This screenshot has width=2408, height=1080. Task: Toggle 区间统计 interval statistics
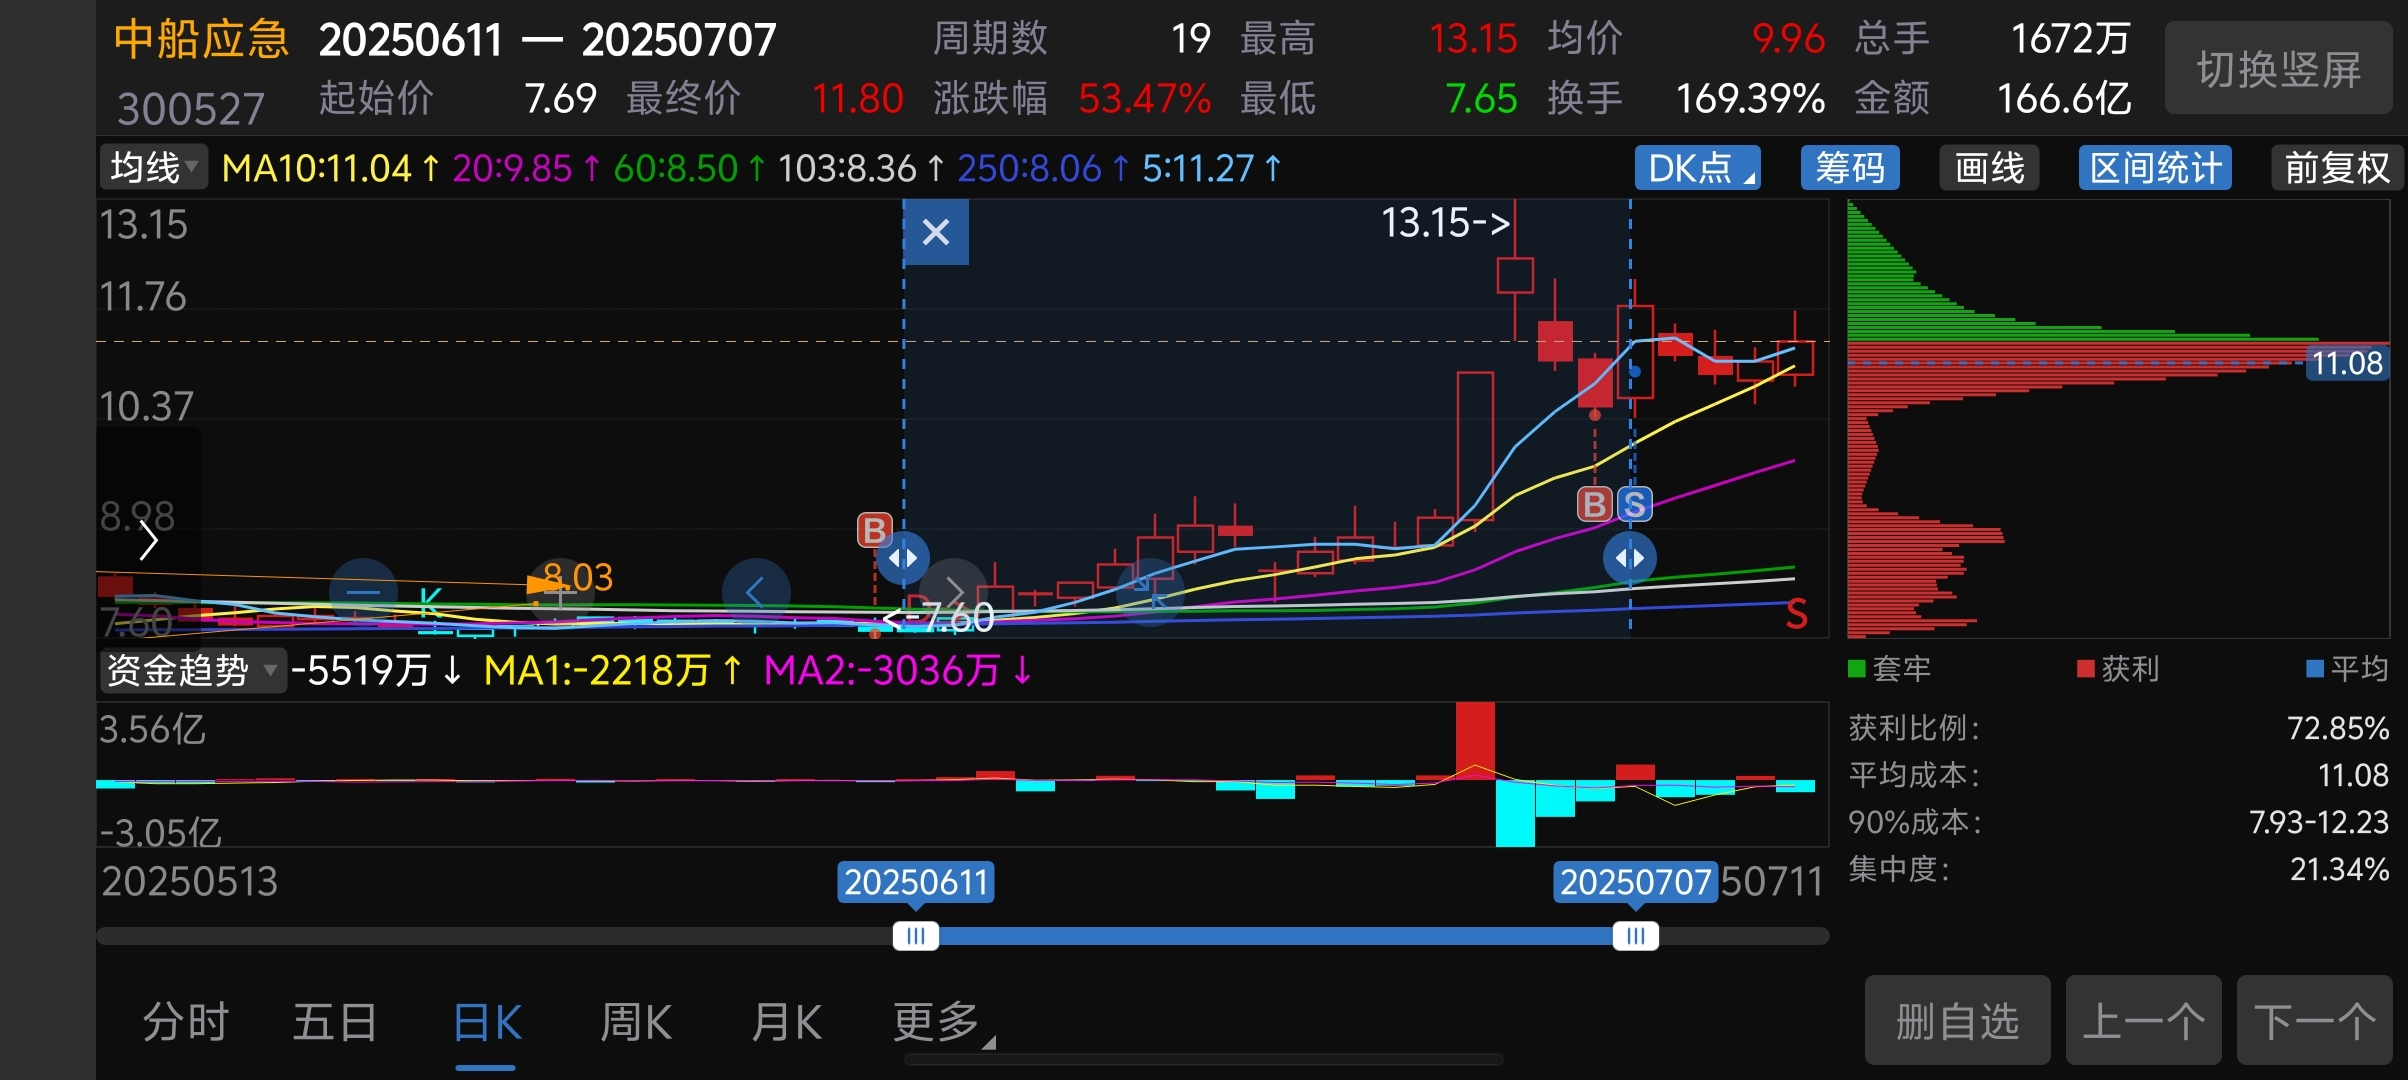(x=2155, y=168)
